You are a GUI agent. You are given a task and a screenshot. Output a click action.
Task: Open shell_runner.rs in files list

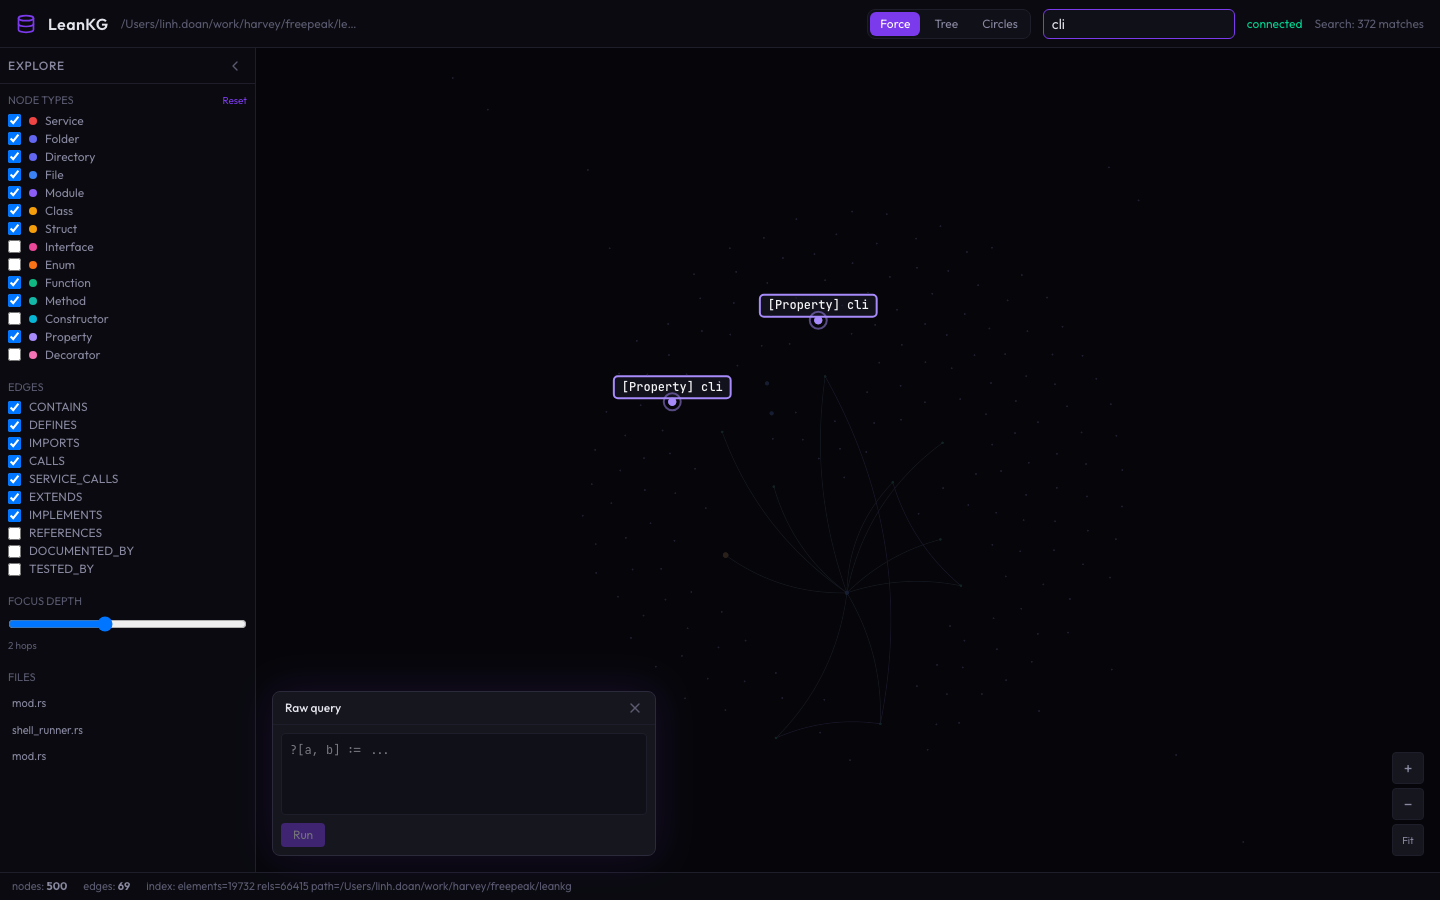tap(47, 730)
